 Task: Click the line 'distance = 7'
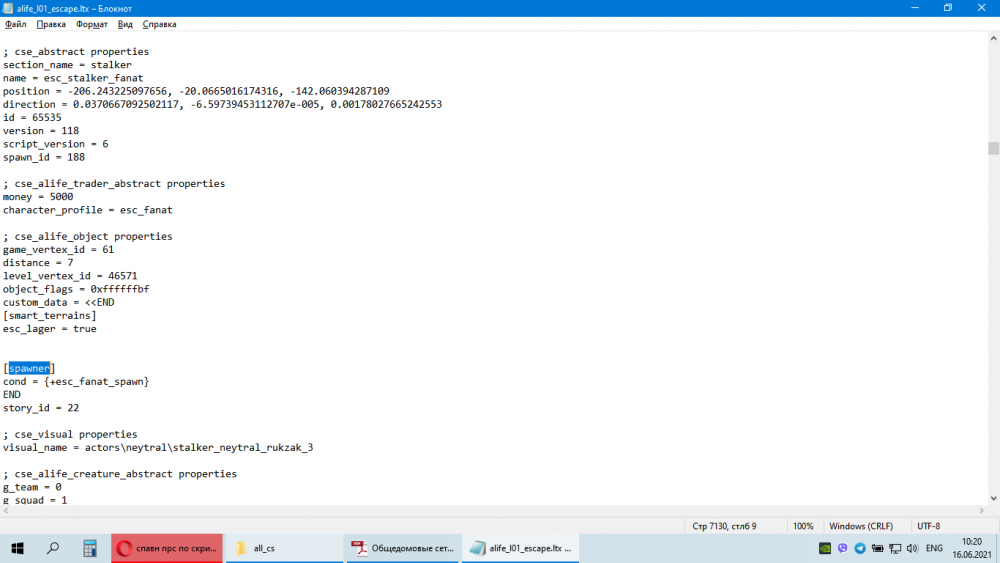(38, 263)
